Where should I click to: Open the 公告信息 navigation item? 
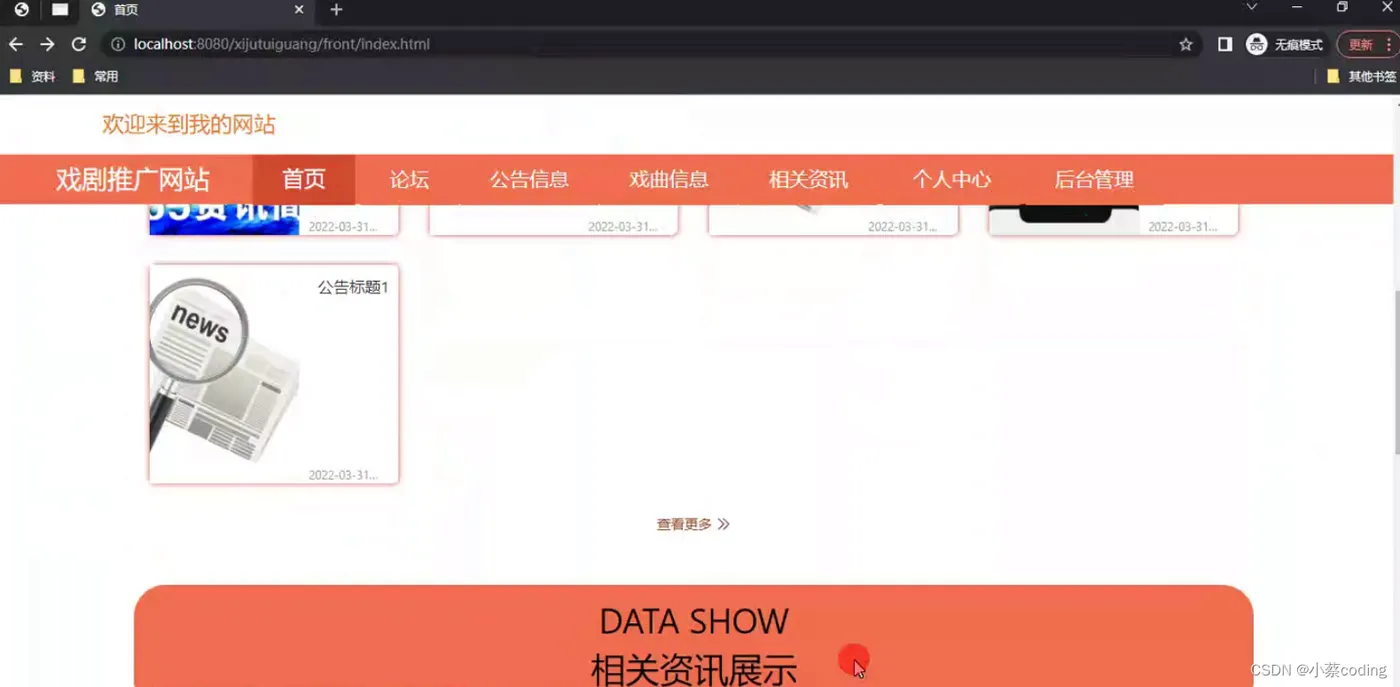(x=529, y=180)
